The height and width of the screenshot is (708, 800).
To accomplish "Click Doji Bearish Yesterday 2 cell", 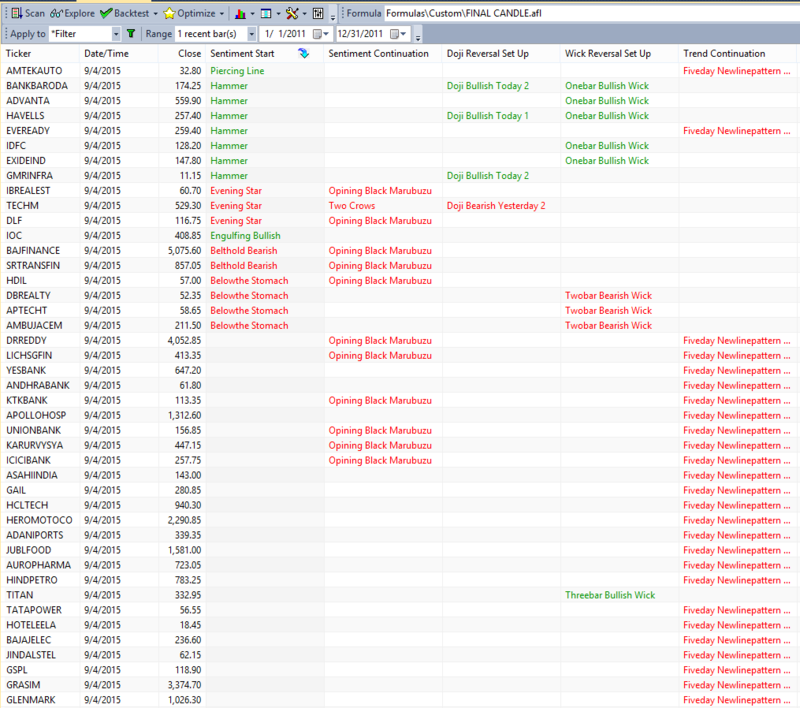I will [x=496, y=206].
